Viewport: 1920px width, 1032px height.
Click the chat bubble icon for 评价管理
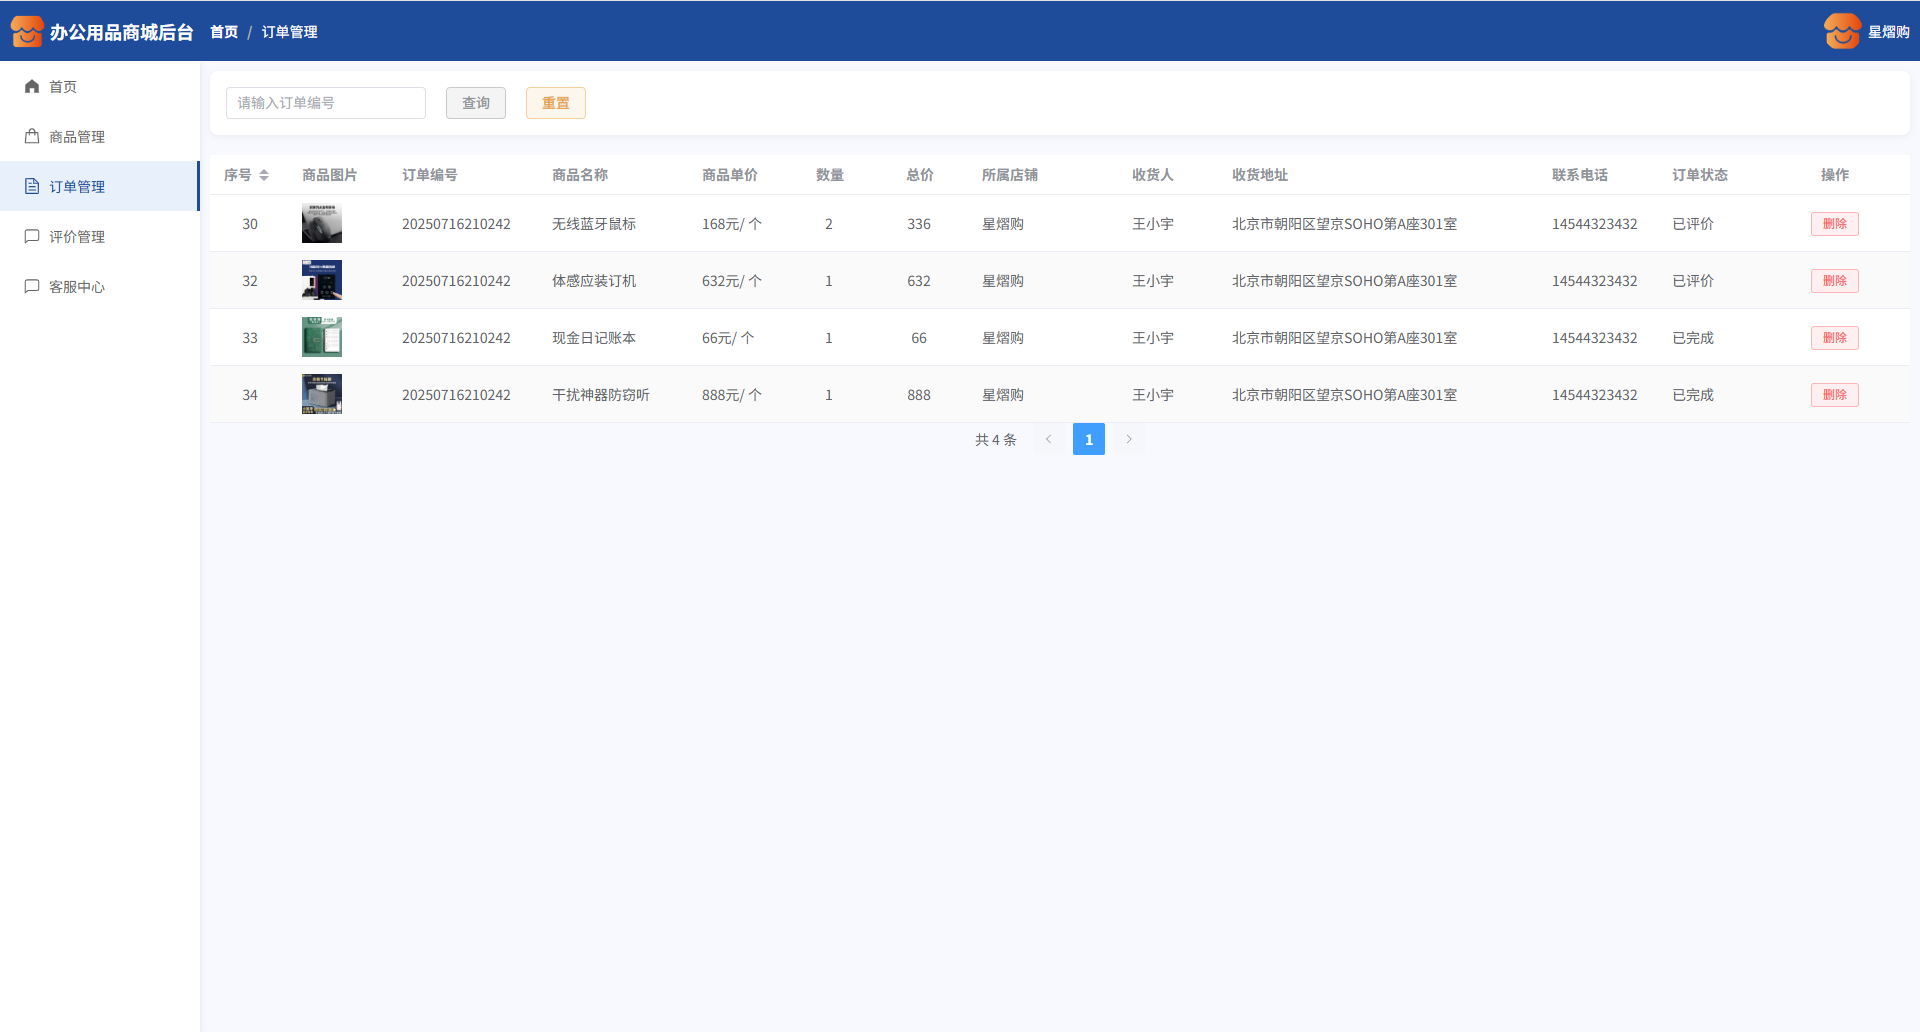click(x=32, y=237)
